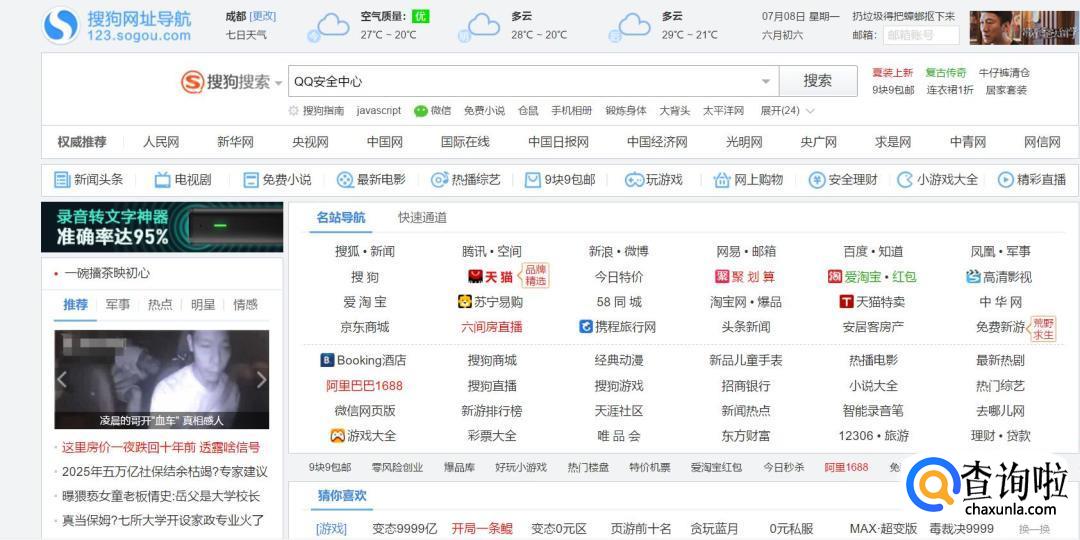
Task: Select the 情感 news tab
Action: click(x=245, y=304)
